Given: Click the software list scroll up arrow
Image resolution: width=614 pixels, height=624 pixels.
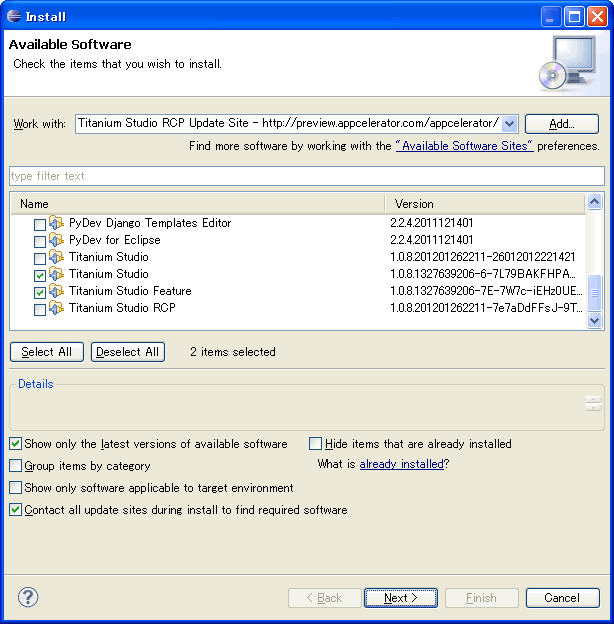Looking at the screenshot, I should click(595, 202).
